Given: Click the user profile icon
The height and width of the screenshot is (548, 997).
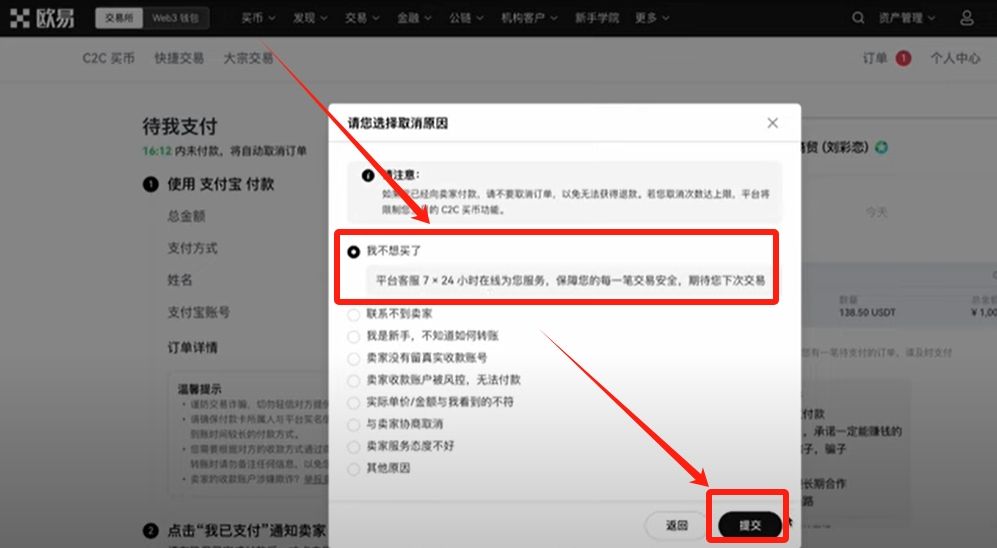Looking at the screenshot, I should click(x=966, y=18).
